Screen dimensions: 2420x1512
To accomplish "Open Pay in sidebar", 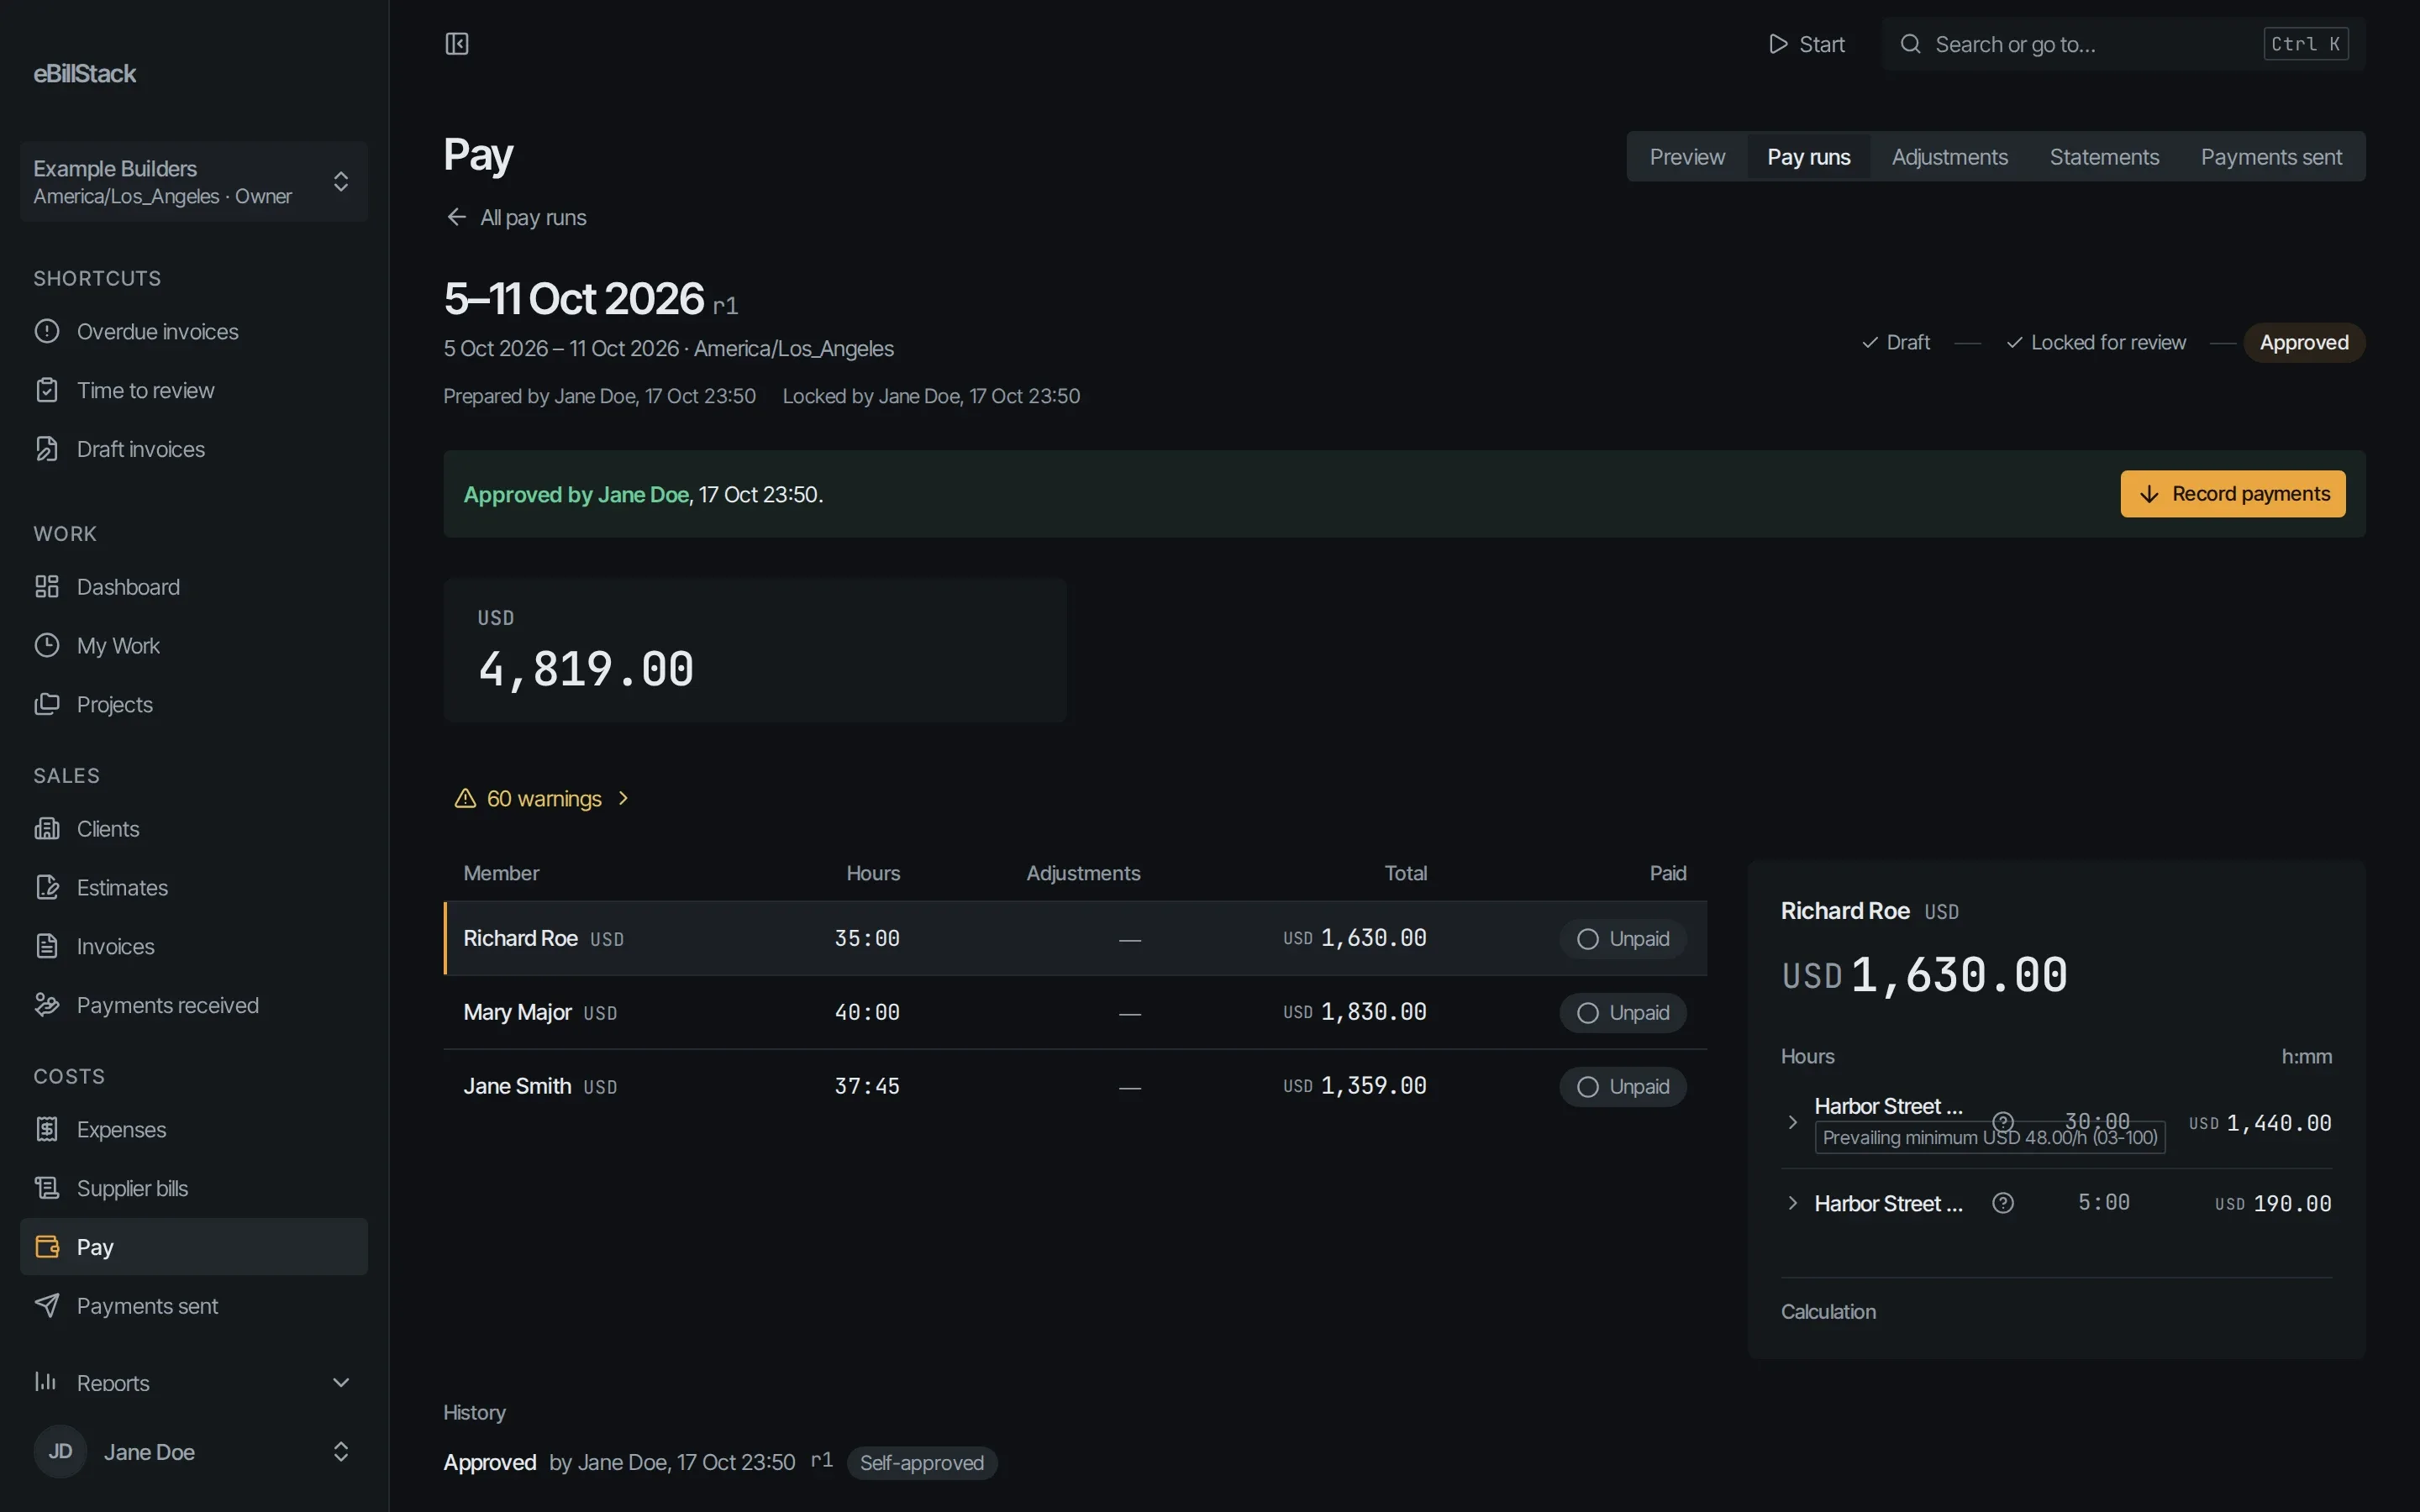I will click(194, 1247).
